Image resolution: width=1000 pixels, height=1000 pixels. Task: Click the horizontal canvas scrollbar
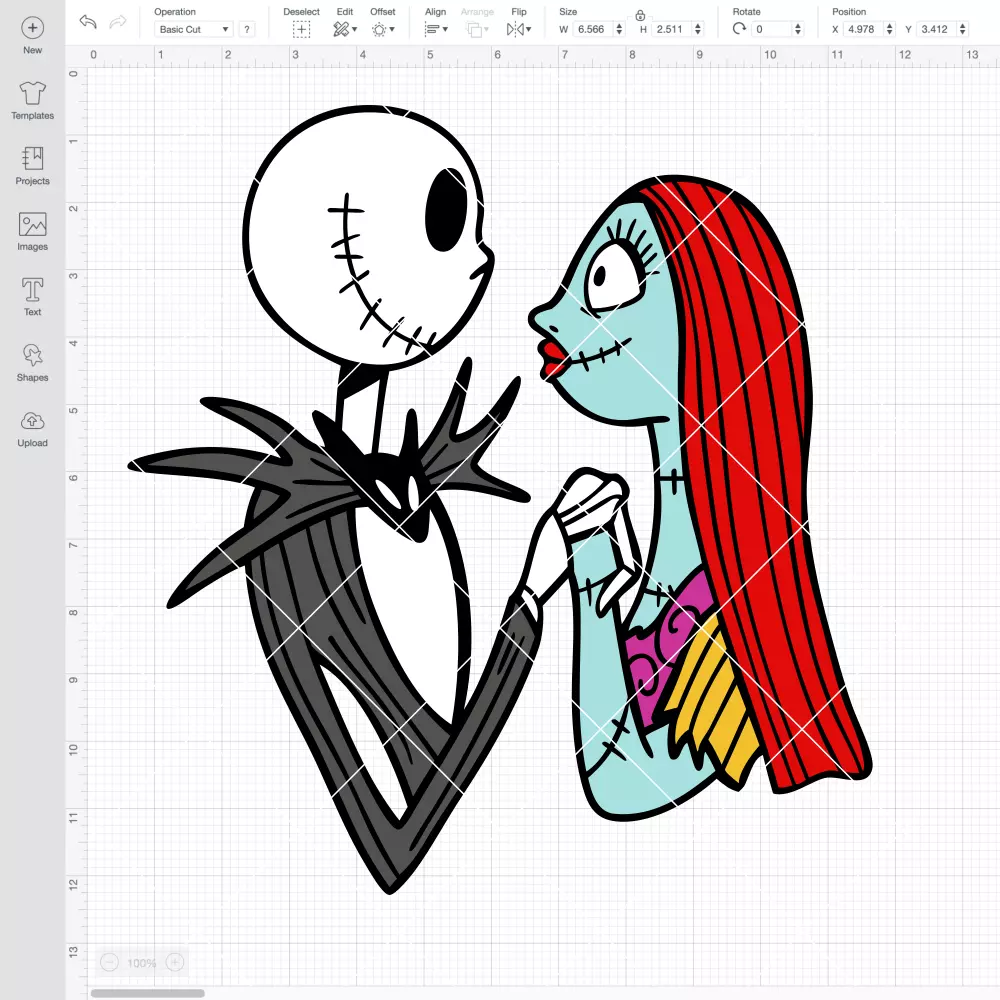(x=147, y=993)
